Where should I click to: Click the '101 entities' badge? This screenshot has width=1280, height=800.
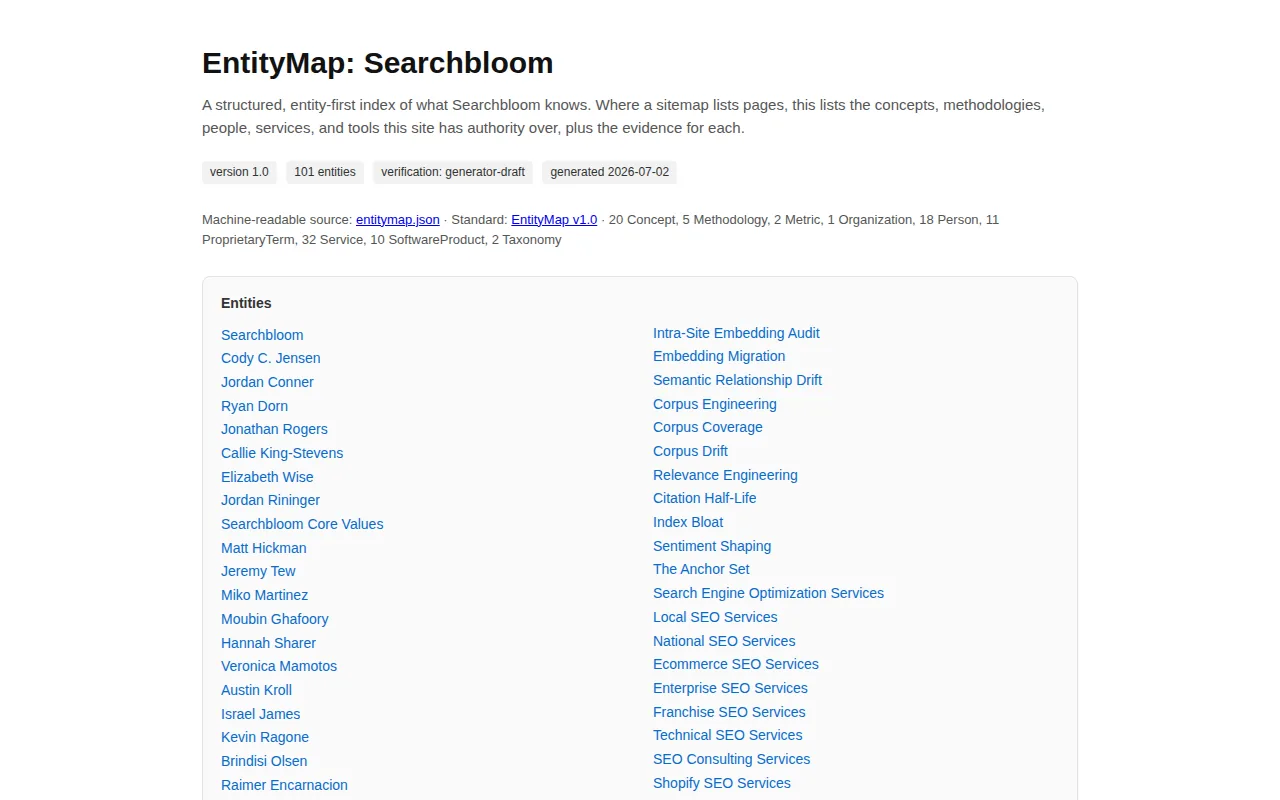[325, 172]
